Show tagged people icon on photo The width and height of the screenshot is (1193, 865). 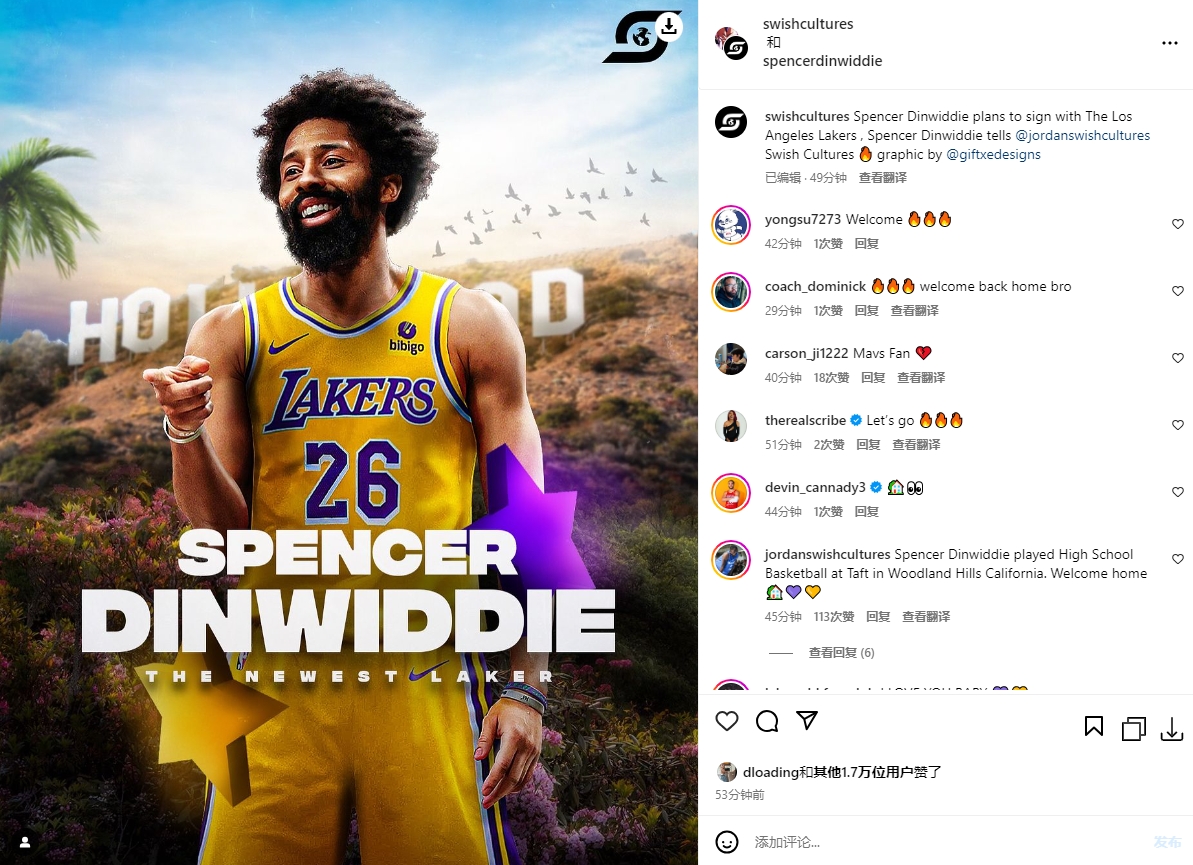point(24,841)
